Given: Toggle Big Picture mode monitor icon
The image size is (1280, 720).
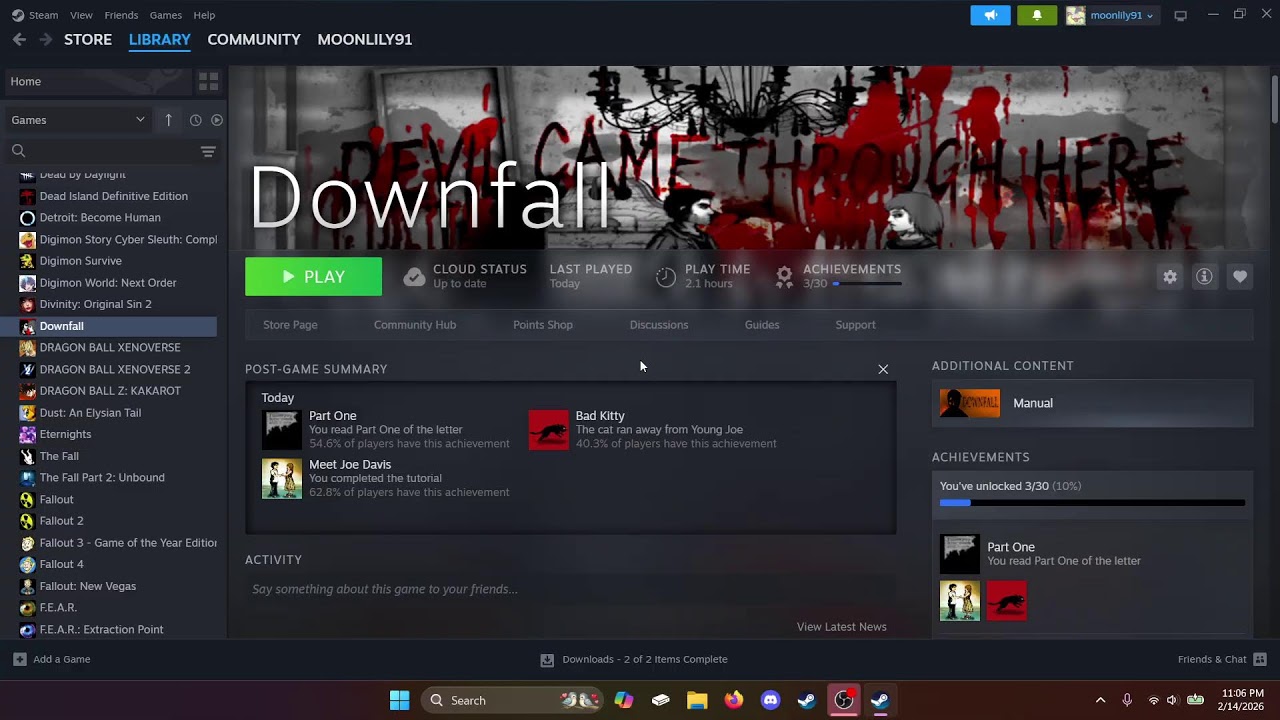Looking at the screenshot, I should [x=1180, y=15].
